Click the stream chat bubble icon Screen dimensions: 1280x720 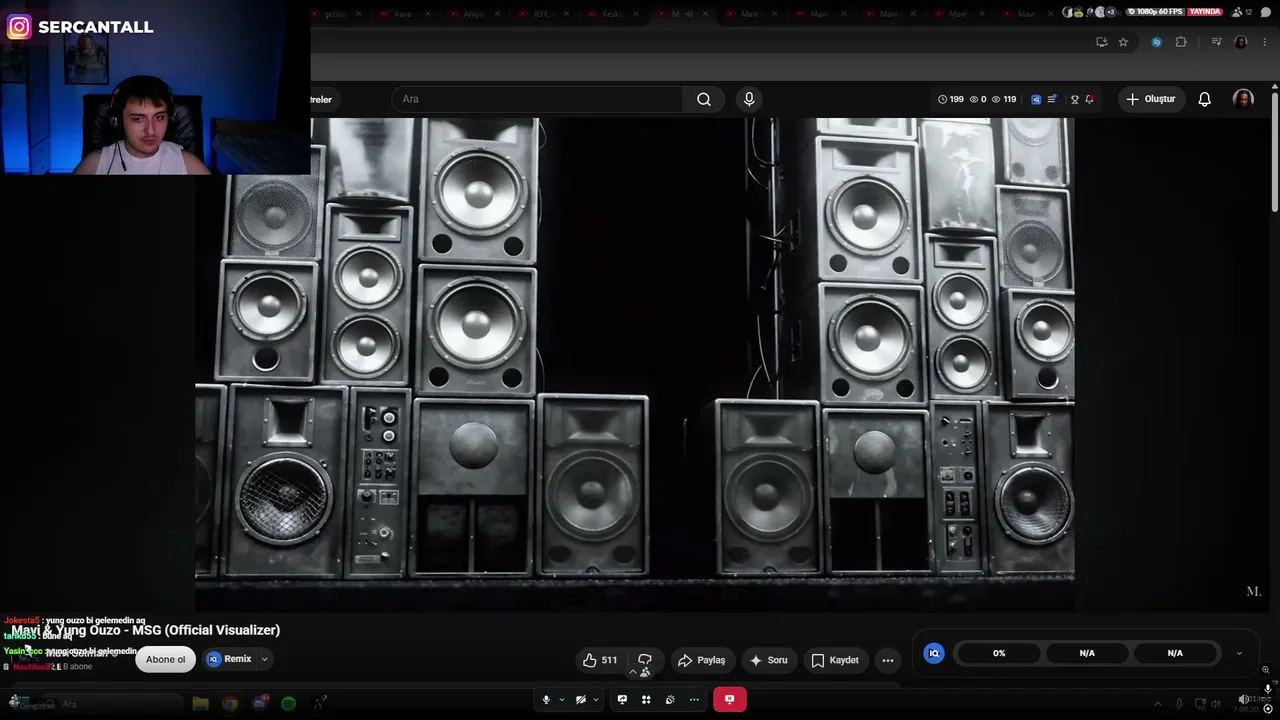(x=1266, y=12)
